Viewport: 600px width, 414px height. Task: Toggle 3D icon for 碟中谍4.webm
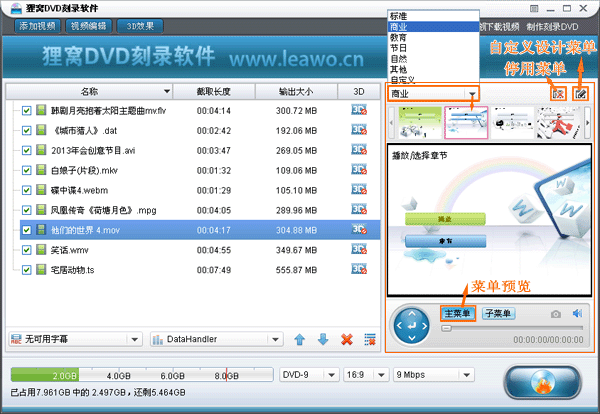point(359,190)
